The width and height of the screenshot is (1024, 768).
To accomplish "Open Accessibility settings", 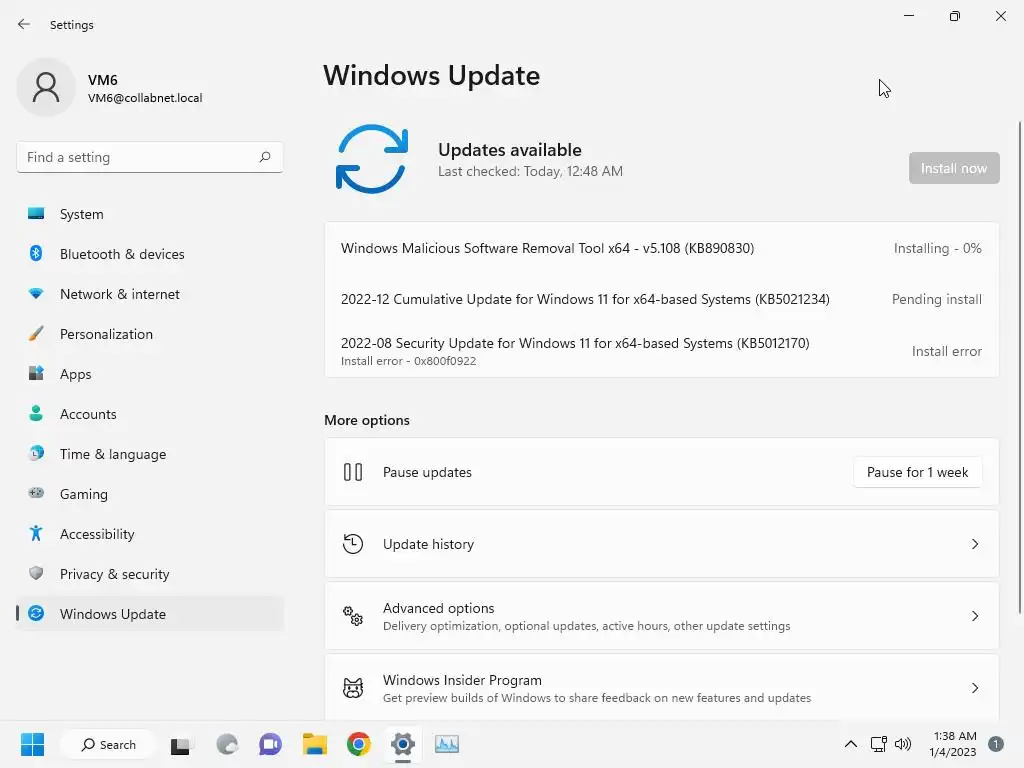I will [x=150, y=534].
